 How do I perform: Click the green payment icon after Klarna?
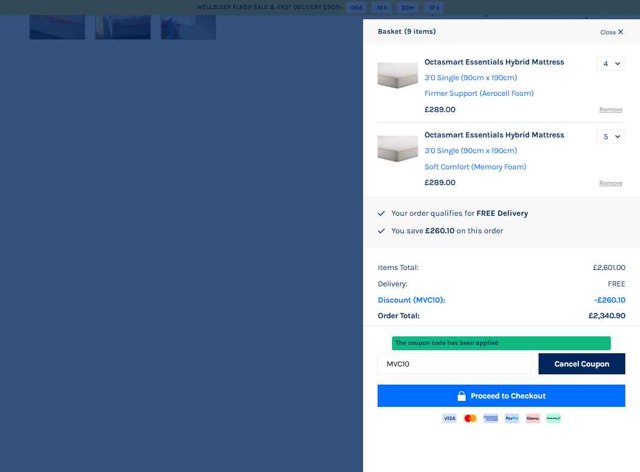pos(553,418)
